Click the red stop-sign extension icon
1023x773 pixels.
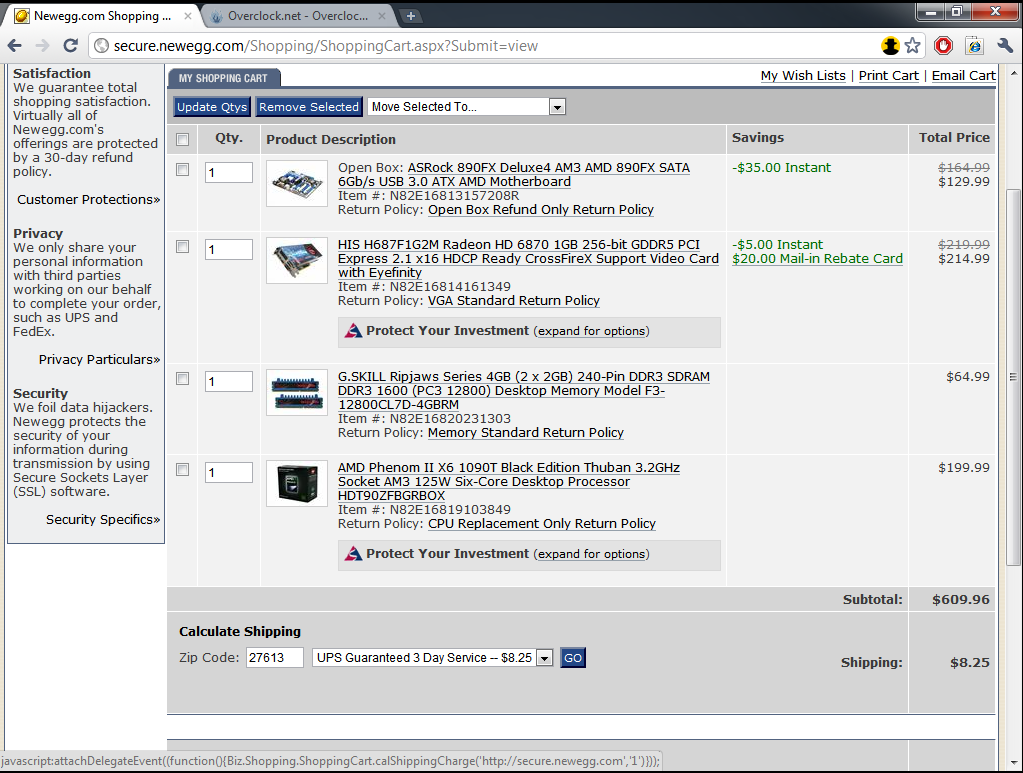click(943, 46)
